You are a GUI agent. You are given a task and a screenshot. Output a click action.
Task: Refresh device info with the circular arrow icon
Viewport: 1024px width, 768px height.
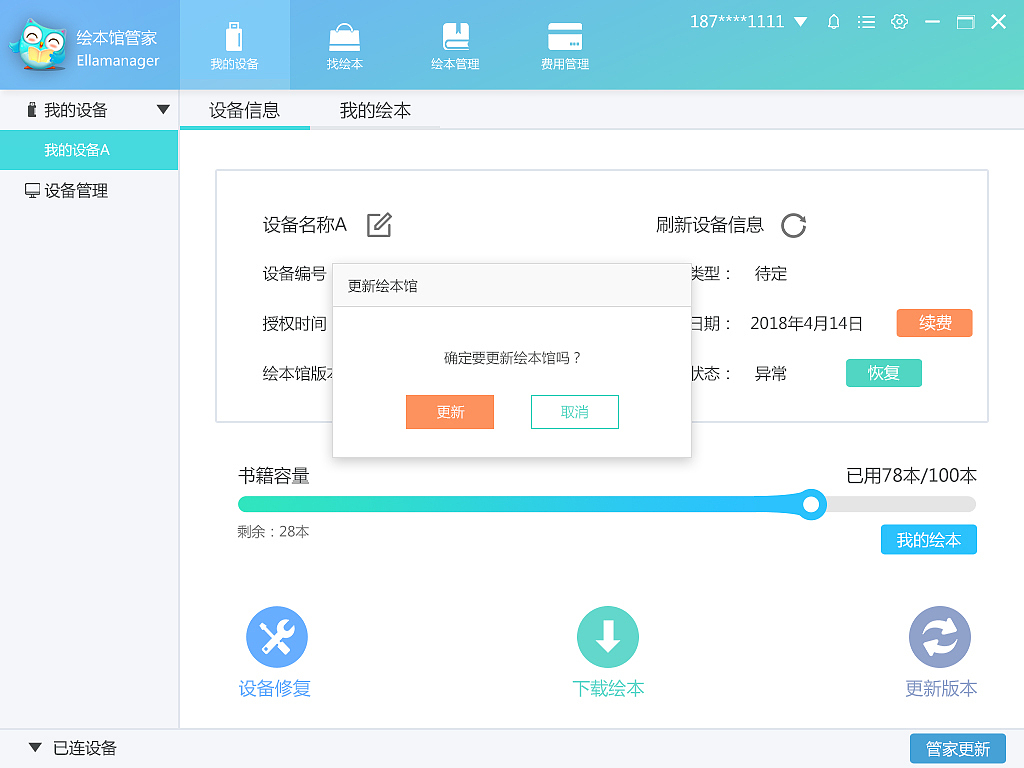(x=793, y=226)
